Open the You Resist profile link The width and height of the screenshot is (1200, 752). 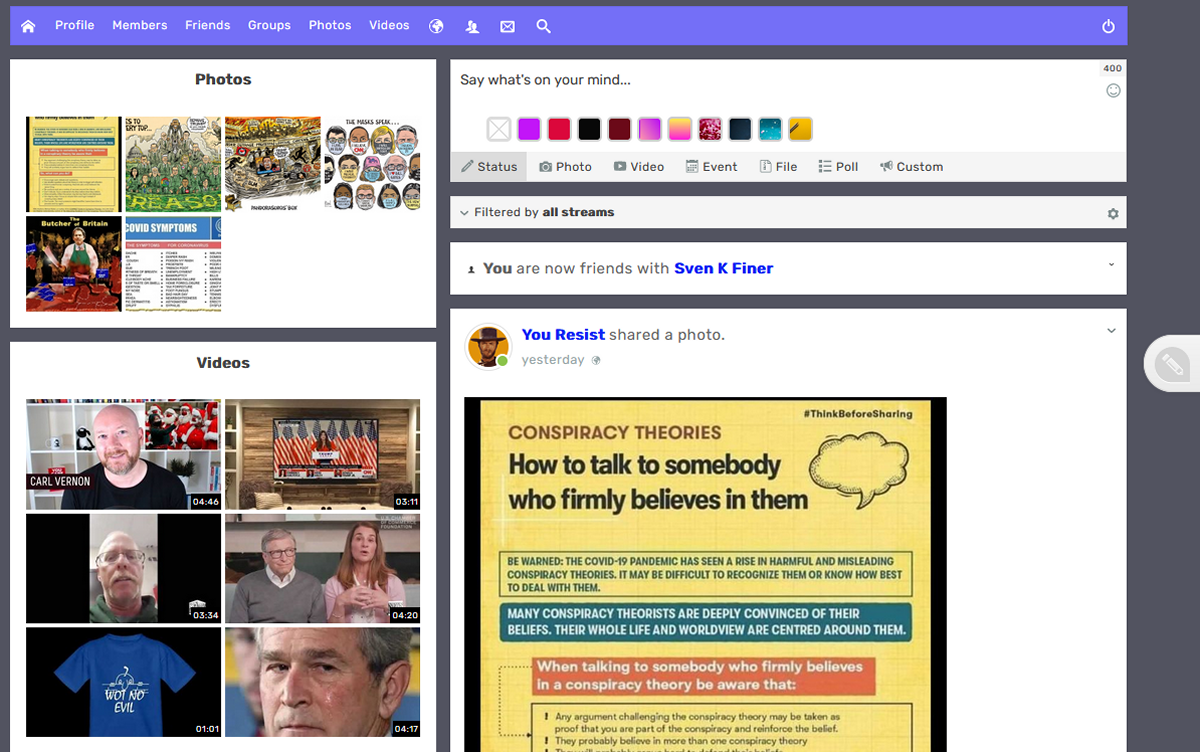point(563,335)
